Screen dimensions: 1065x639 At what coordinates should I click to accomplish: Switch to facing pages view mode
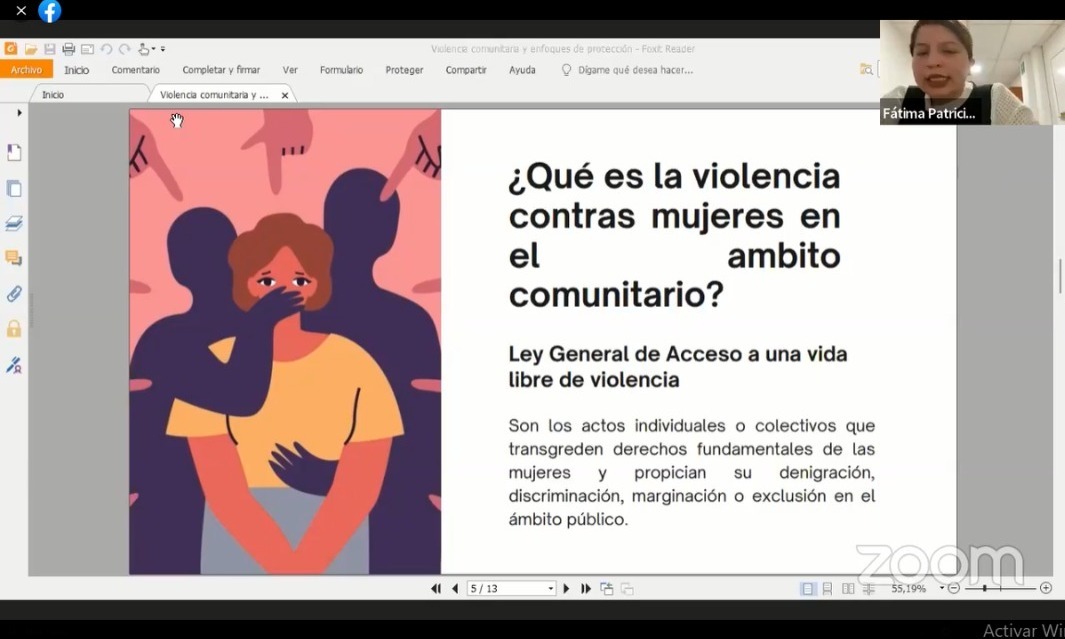[847, 588]
